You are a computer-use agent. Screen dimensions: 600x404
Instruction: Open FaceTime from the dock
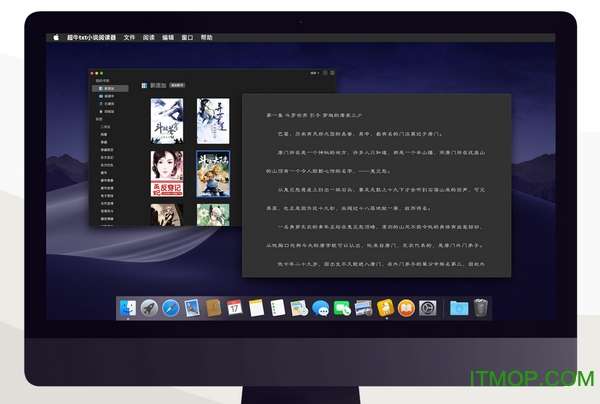341,309
